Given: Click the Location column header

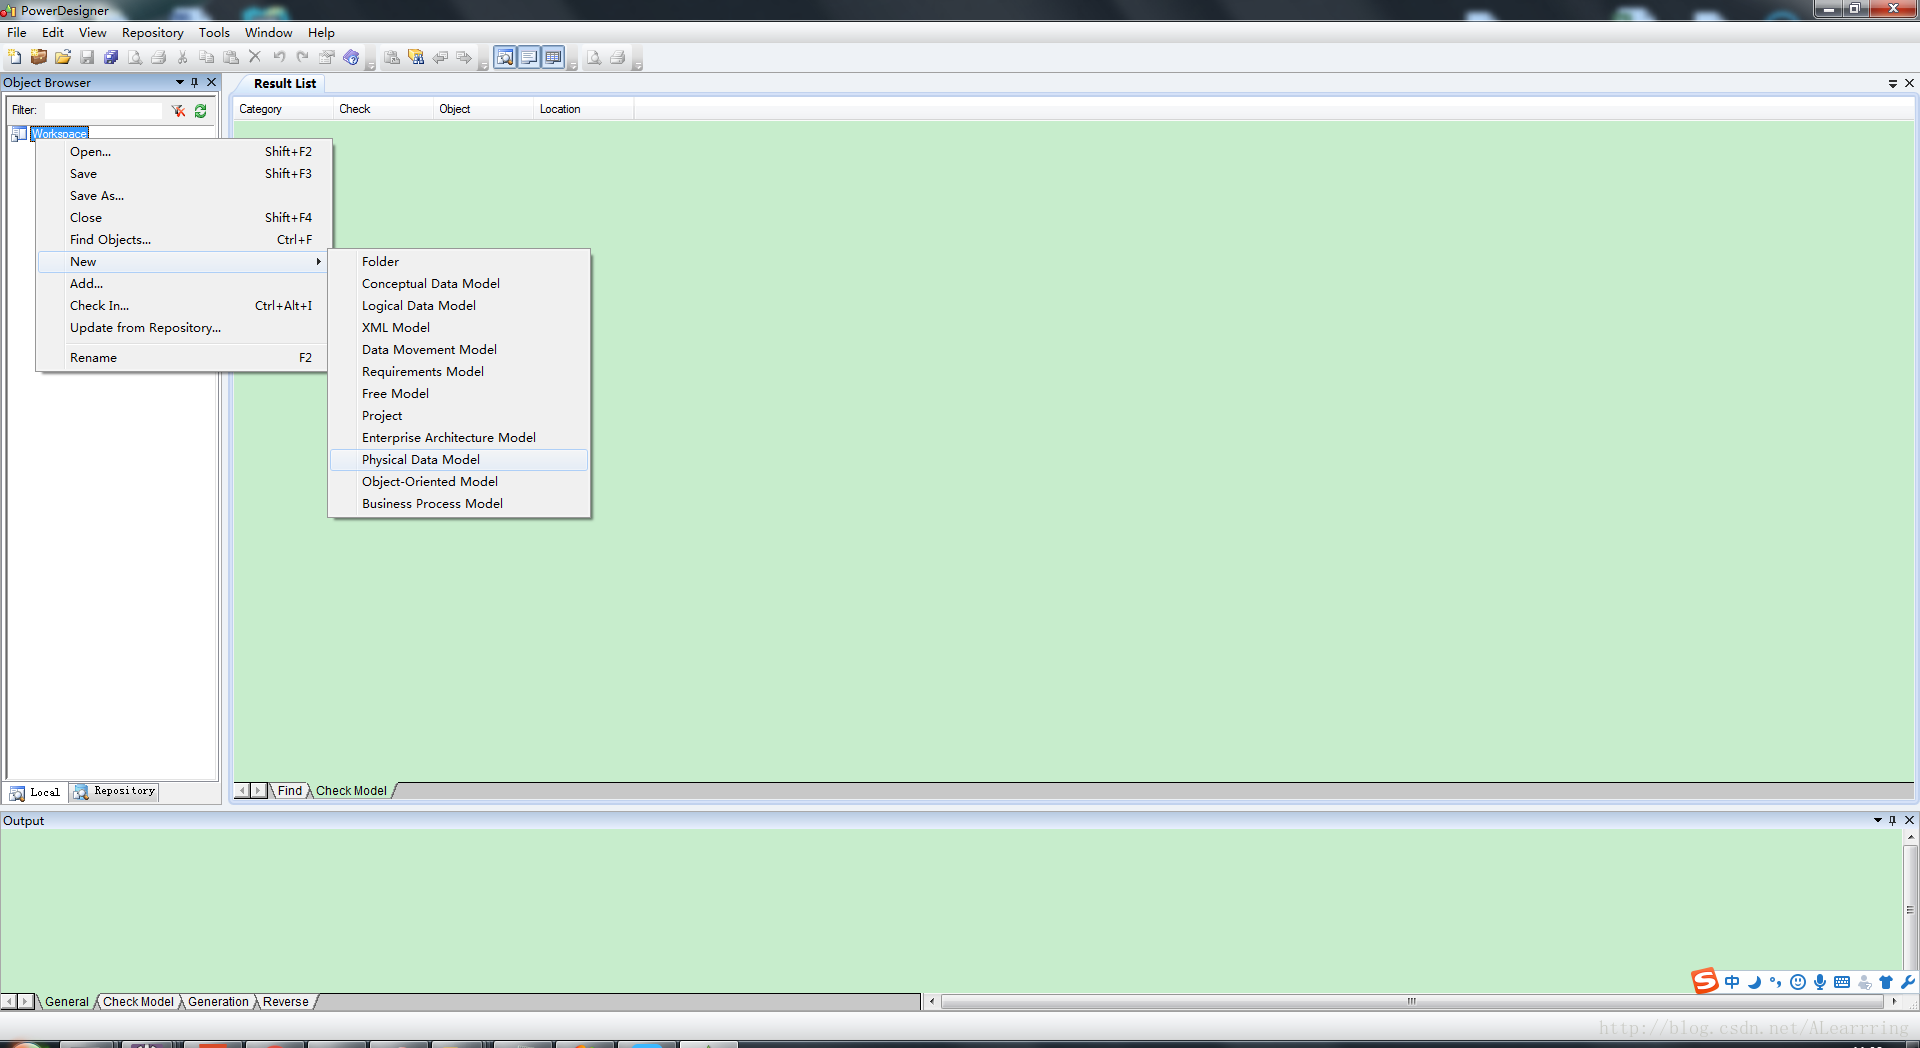Looking at the screenshot, I should coord(583,109).
